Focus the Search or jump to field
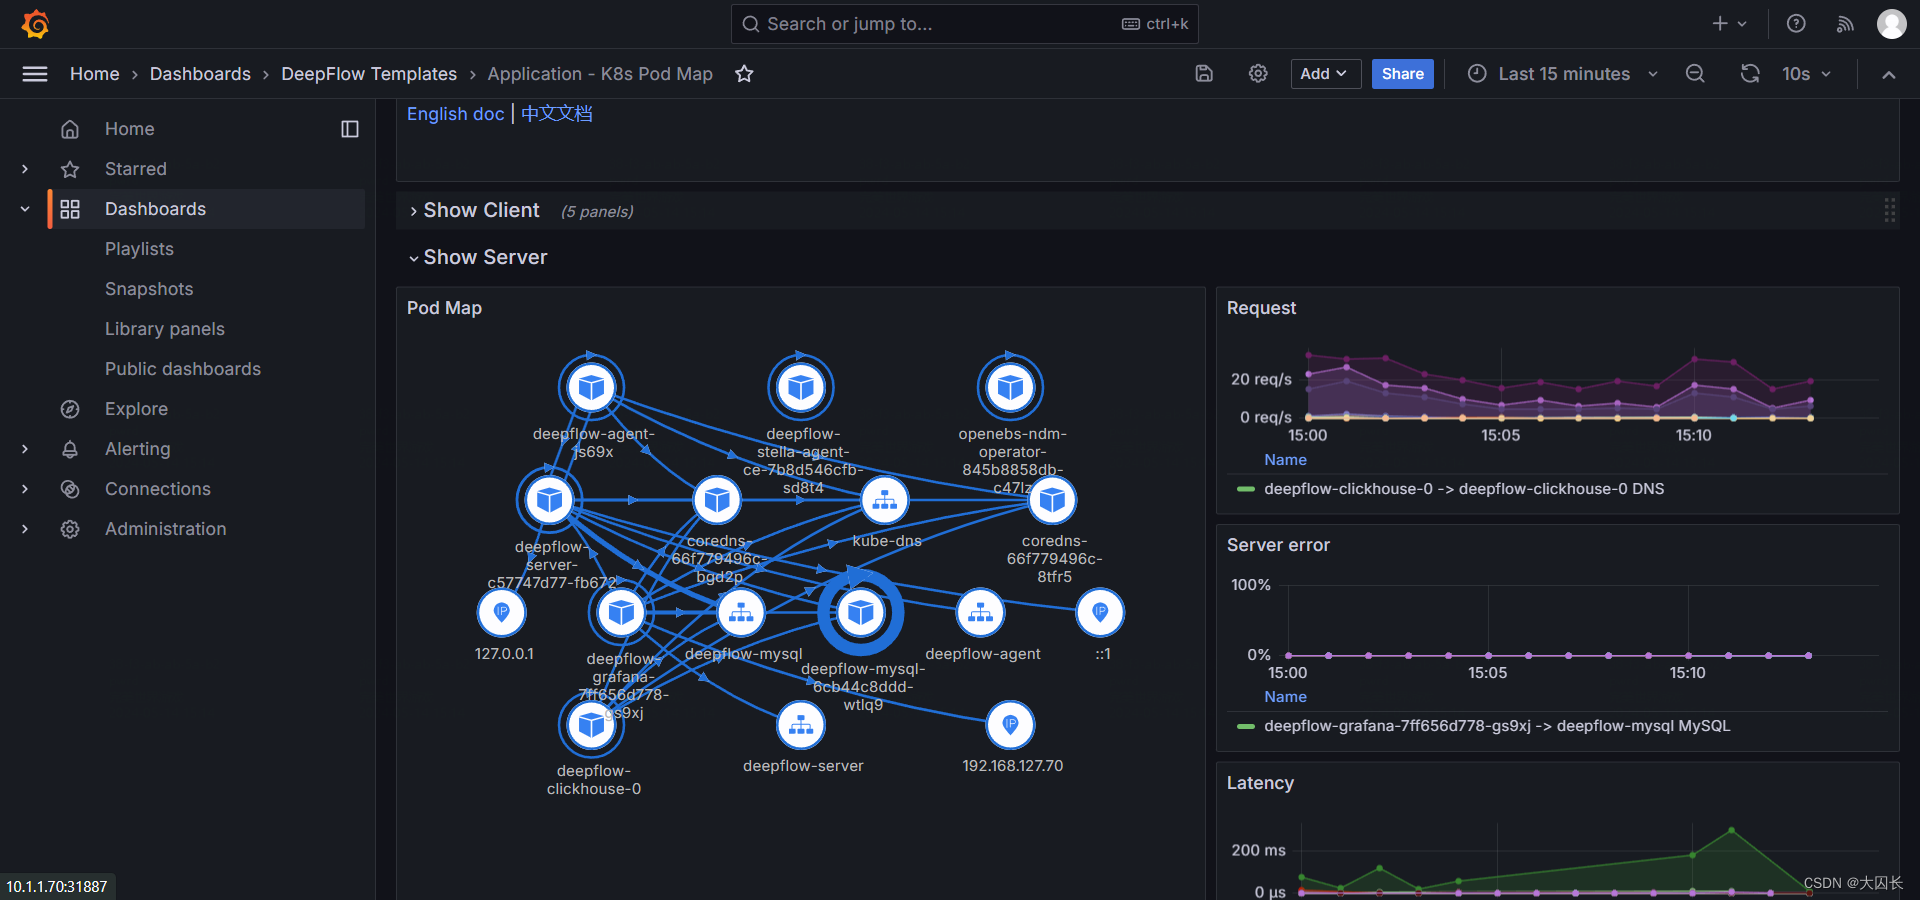This screenshot has width=1920, height=900. coord(965,24)
